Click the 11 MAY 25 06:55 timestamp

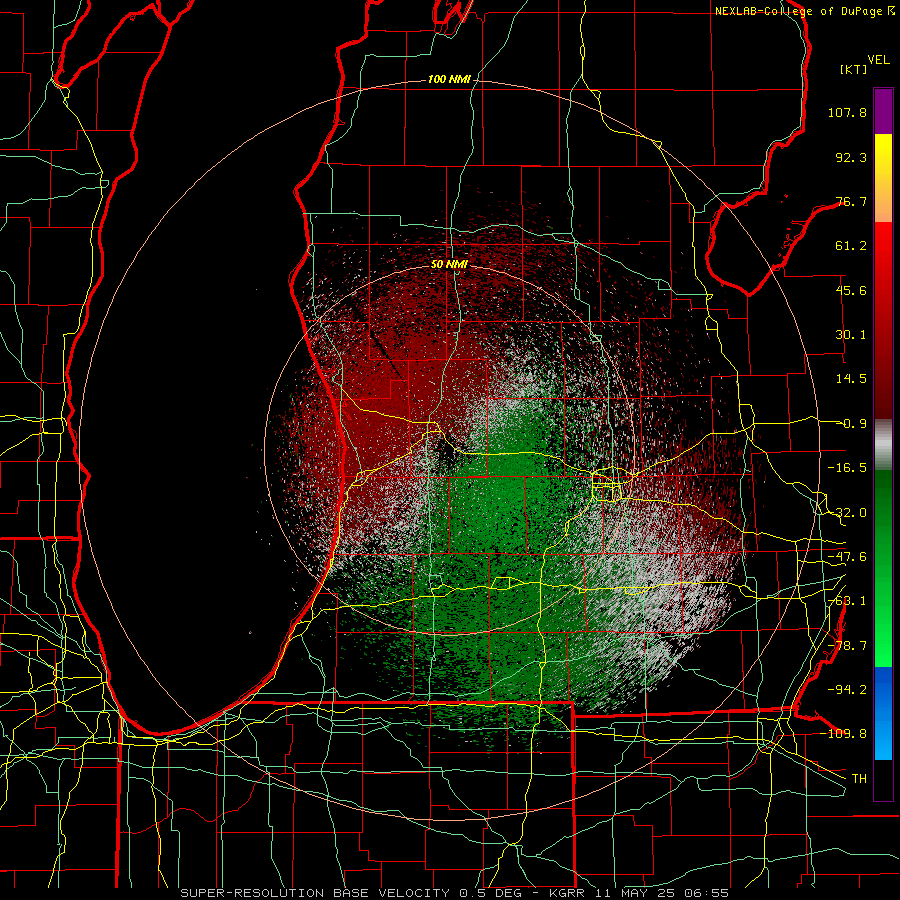[660, 893]
